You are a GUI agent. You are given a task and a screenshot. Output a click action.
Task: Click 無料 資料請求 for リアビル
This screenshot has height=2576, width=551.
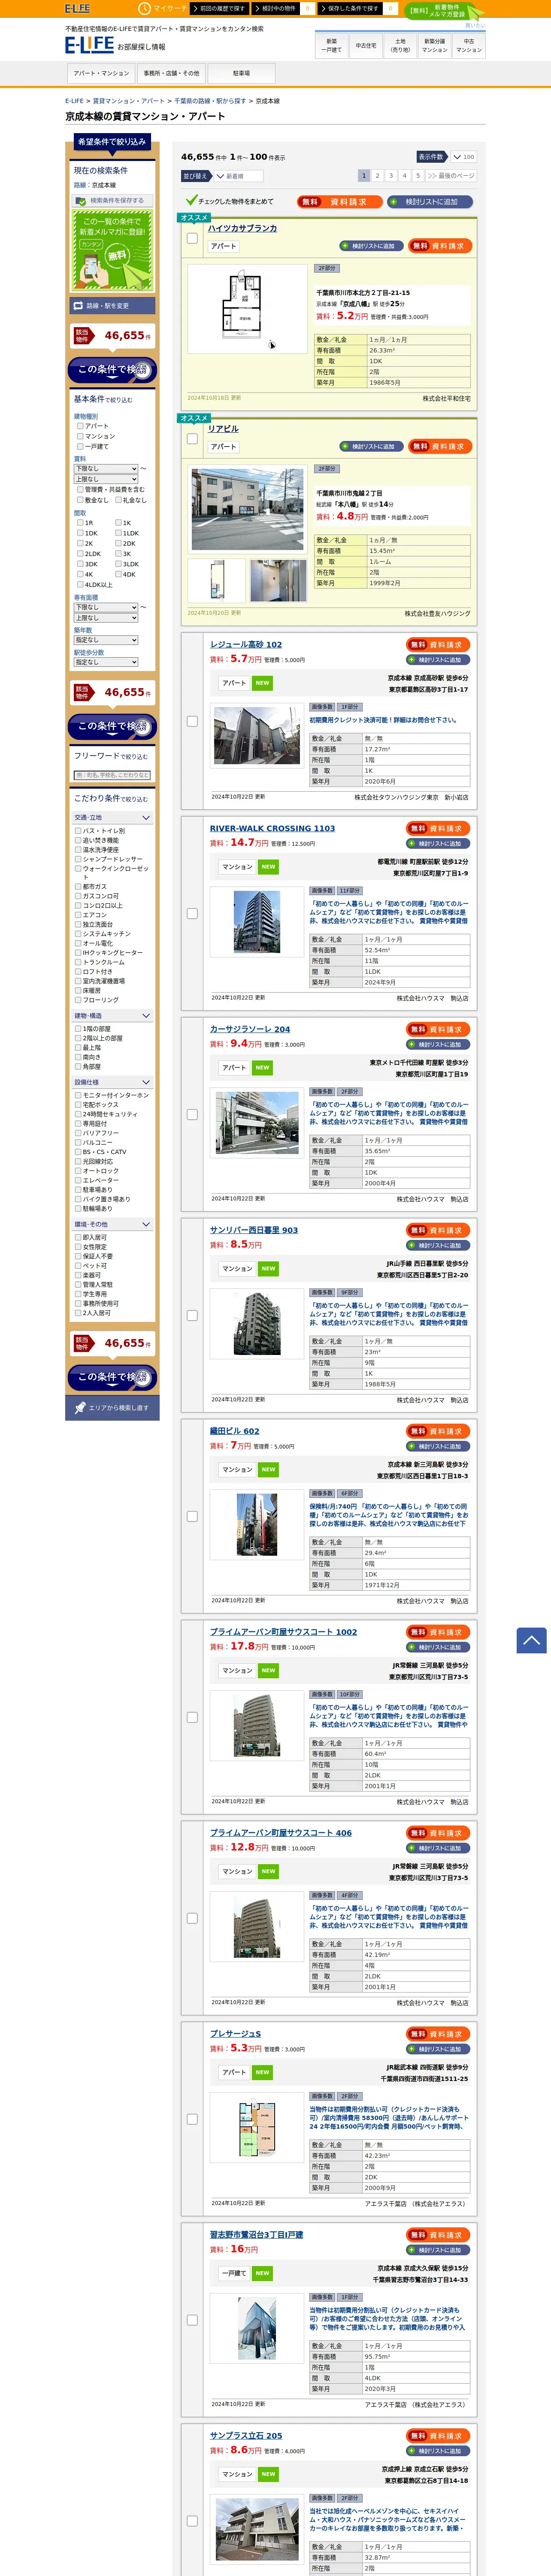439,447
